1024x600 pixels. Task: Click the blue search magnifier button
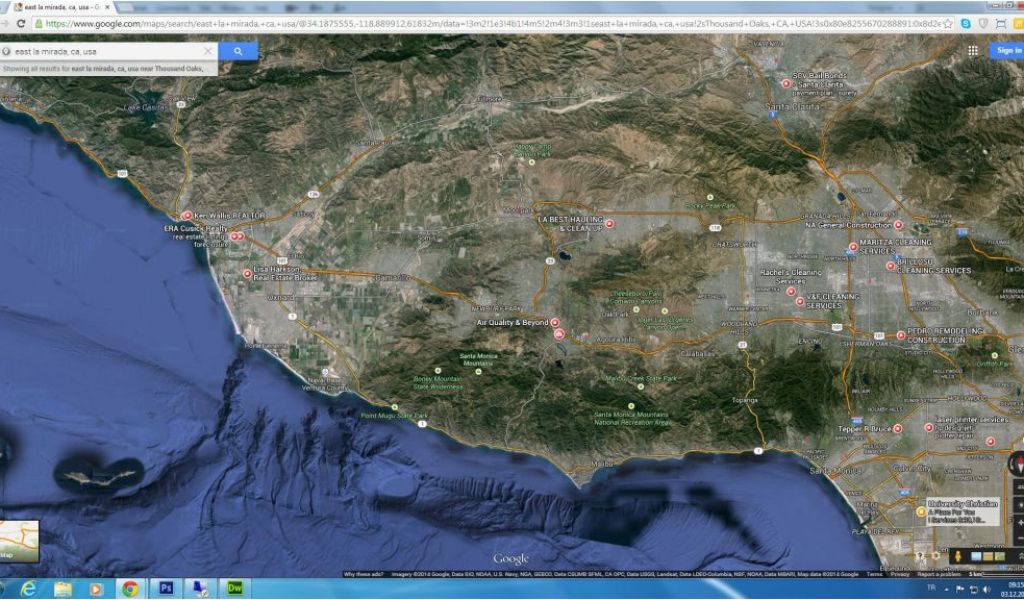[238, 51]
